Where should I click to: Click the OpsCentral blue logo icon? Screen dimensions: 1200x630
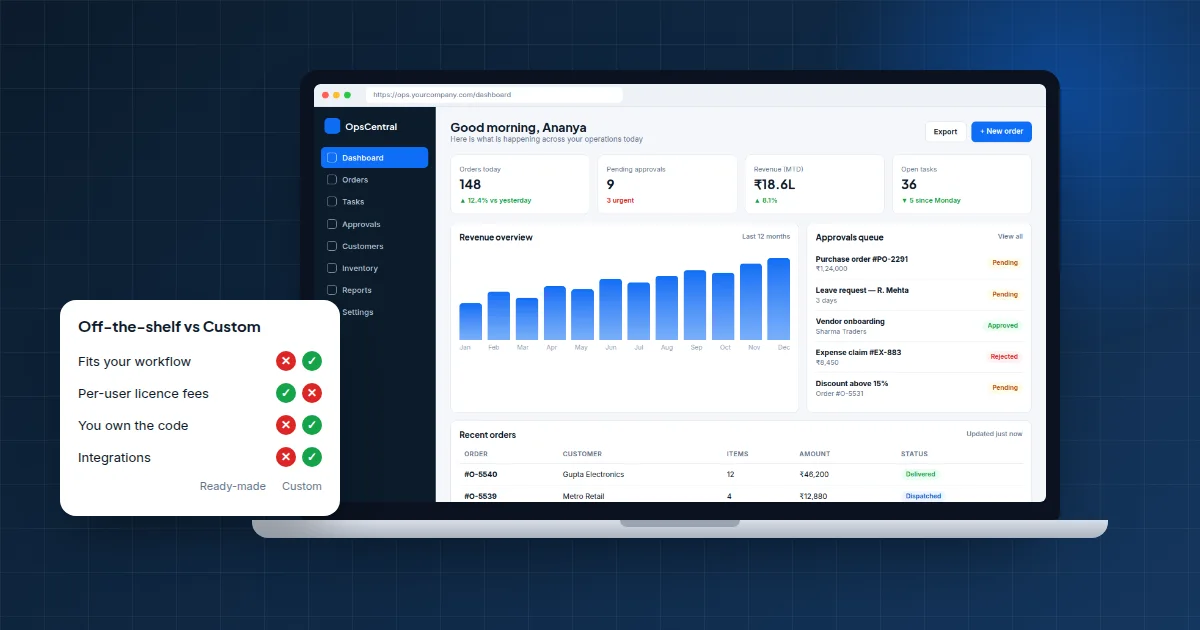coord(333,126)
